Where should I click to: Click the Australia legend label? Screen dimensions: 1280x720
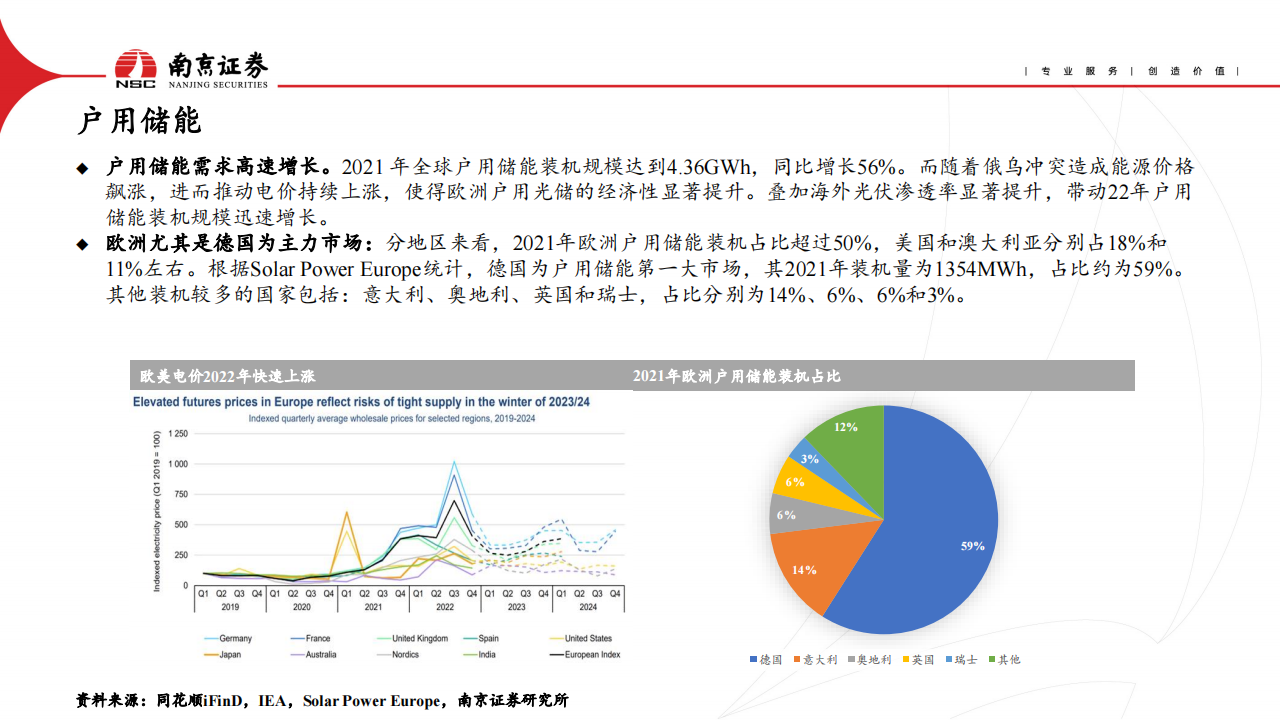(x=322, y=654)
